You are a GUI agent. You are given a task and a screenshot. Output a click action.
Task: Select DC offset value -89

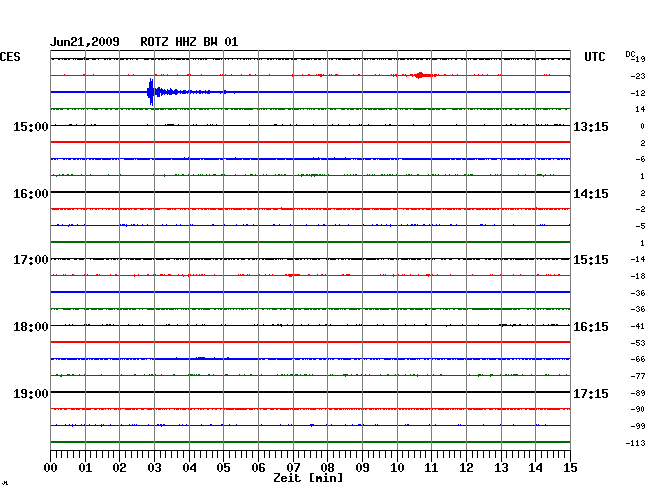638,393
